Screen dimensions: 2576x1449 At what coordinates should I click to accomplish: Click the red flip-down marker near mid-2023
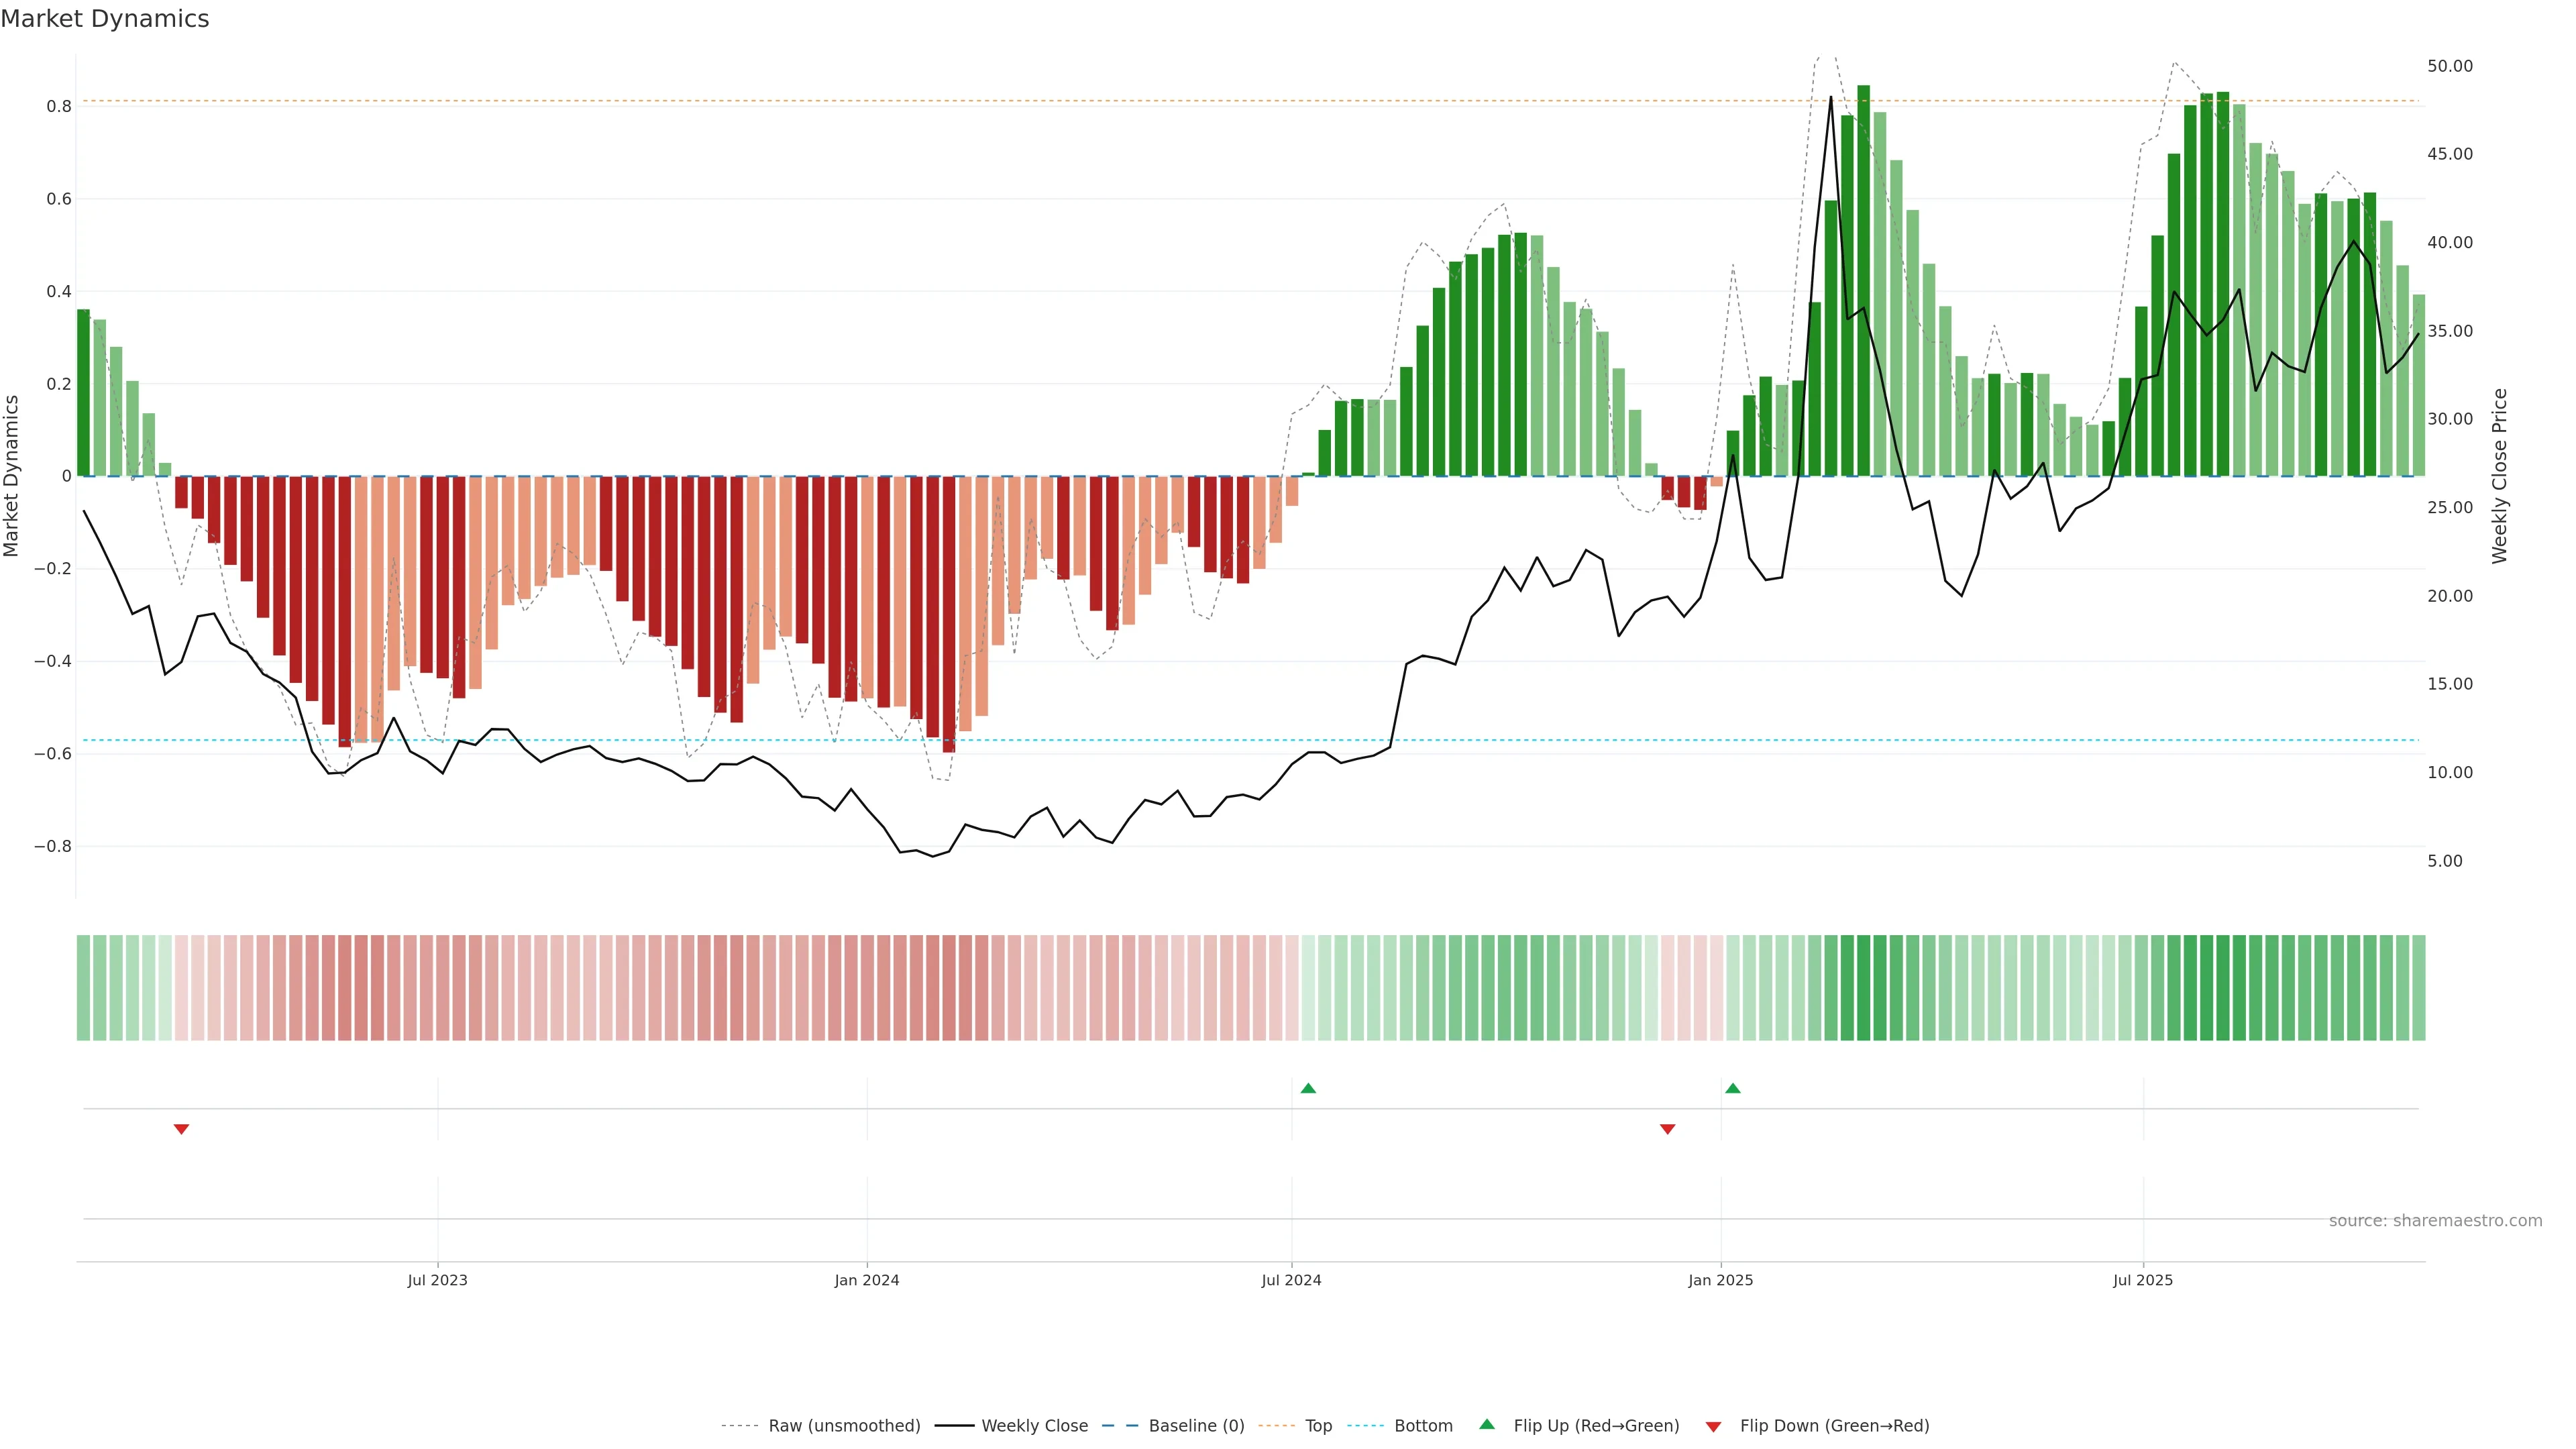(x=181, y=1129)
